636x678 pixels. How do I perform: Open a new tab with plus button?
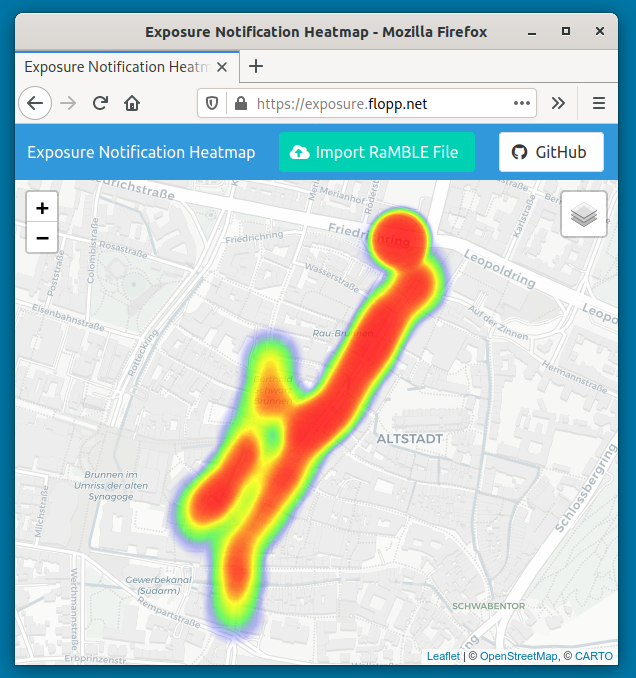pyautogui.click(x=256, y=66)
